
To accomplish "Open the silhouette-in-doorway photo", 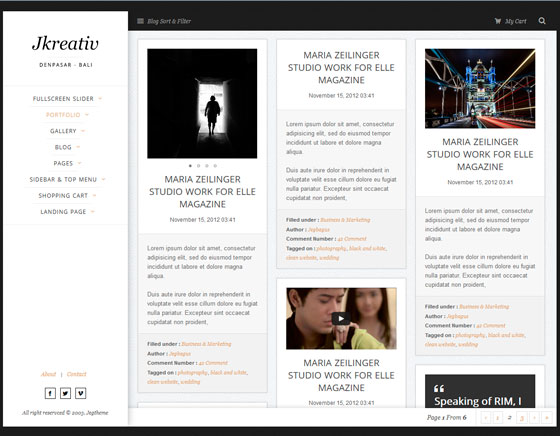I will (202, 104).
